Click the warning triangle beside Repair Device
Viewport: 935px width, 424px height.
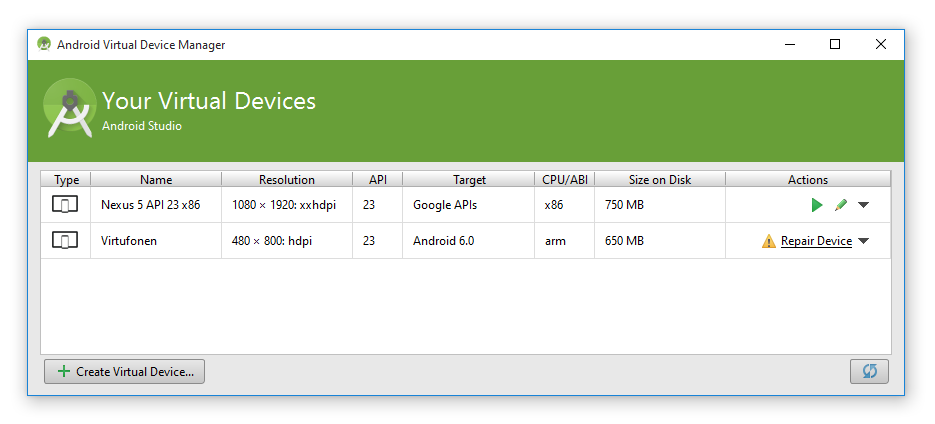point(769,241)
